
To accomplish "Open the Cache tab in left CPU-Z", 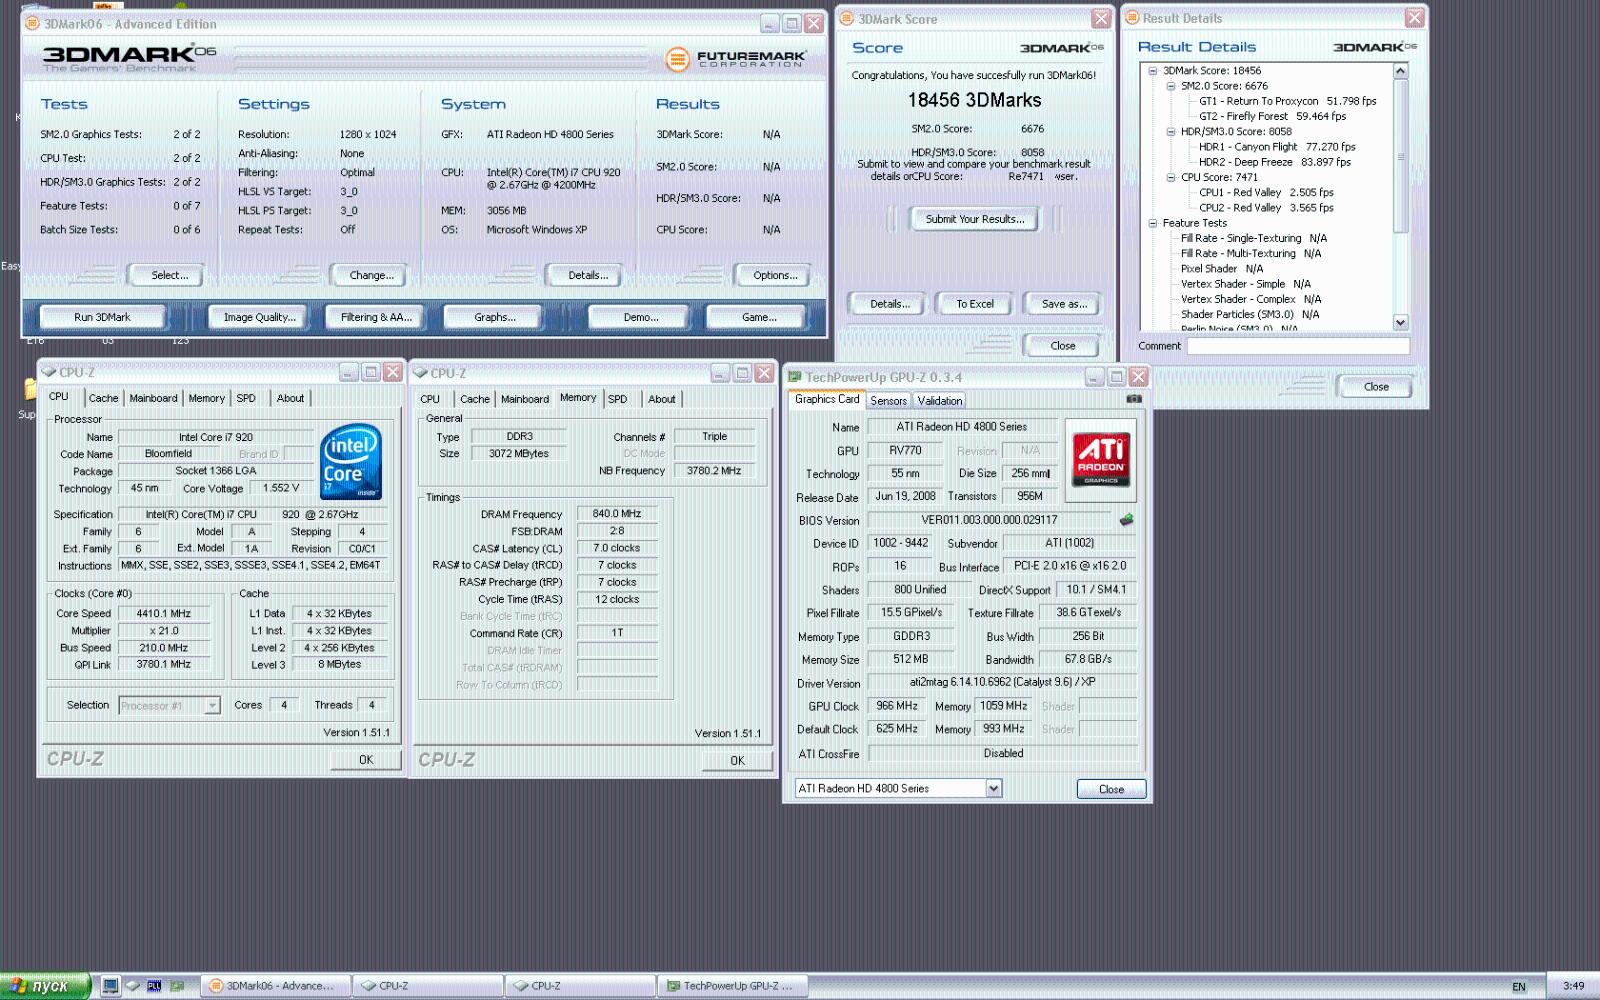I will [x=103, y=398].
